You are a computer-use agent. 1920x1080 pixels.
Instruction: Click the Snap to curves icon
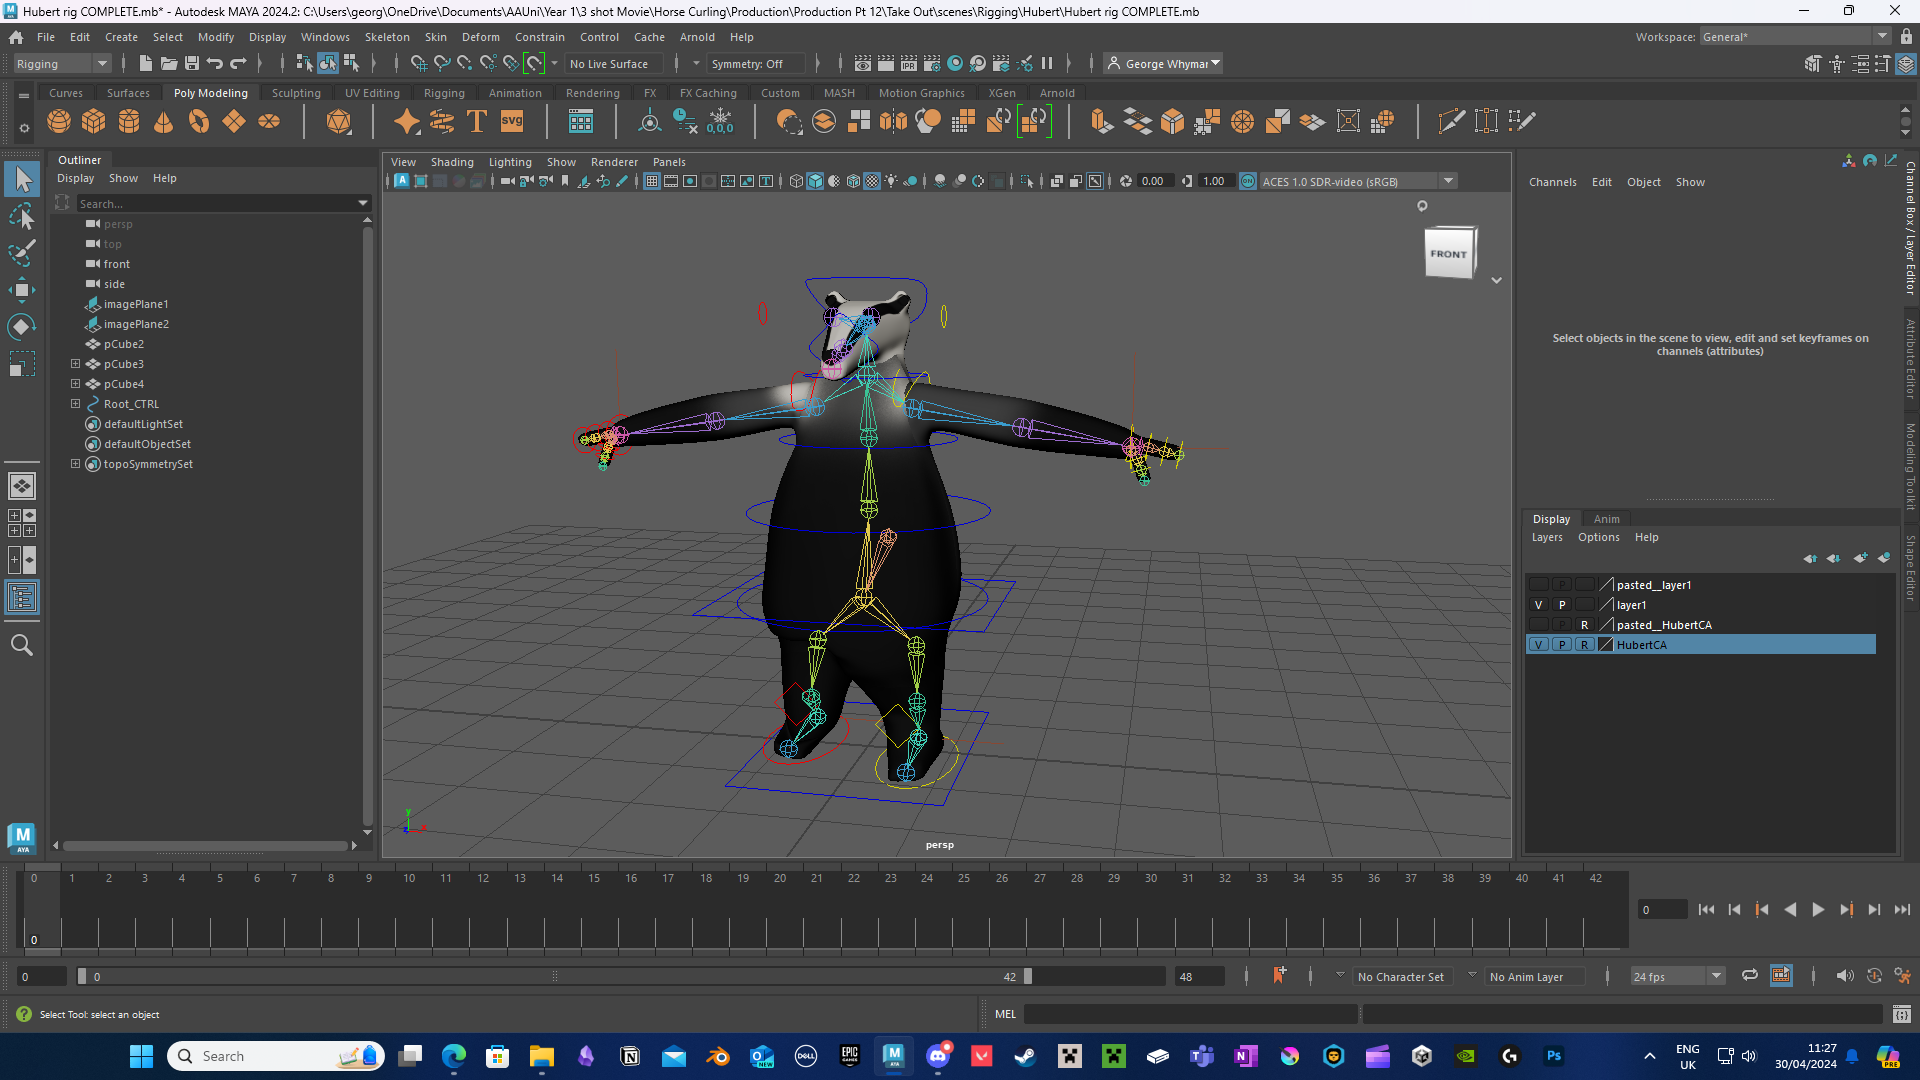pos(442,64)
